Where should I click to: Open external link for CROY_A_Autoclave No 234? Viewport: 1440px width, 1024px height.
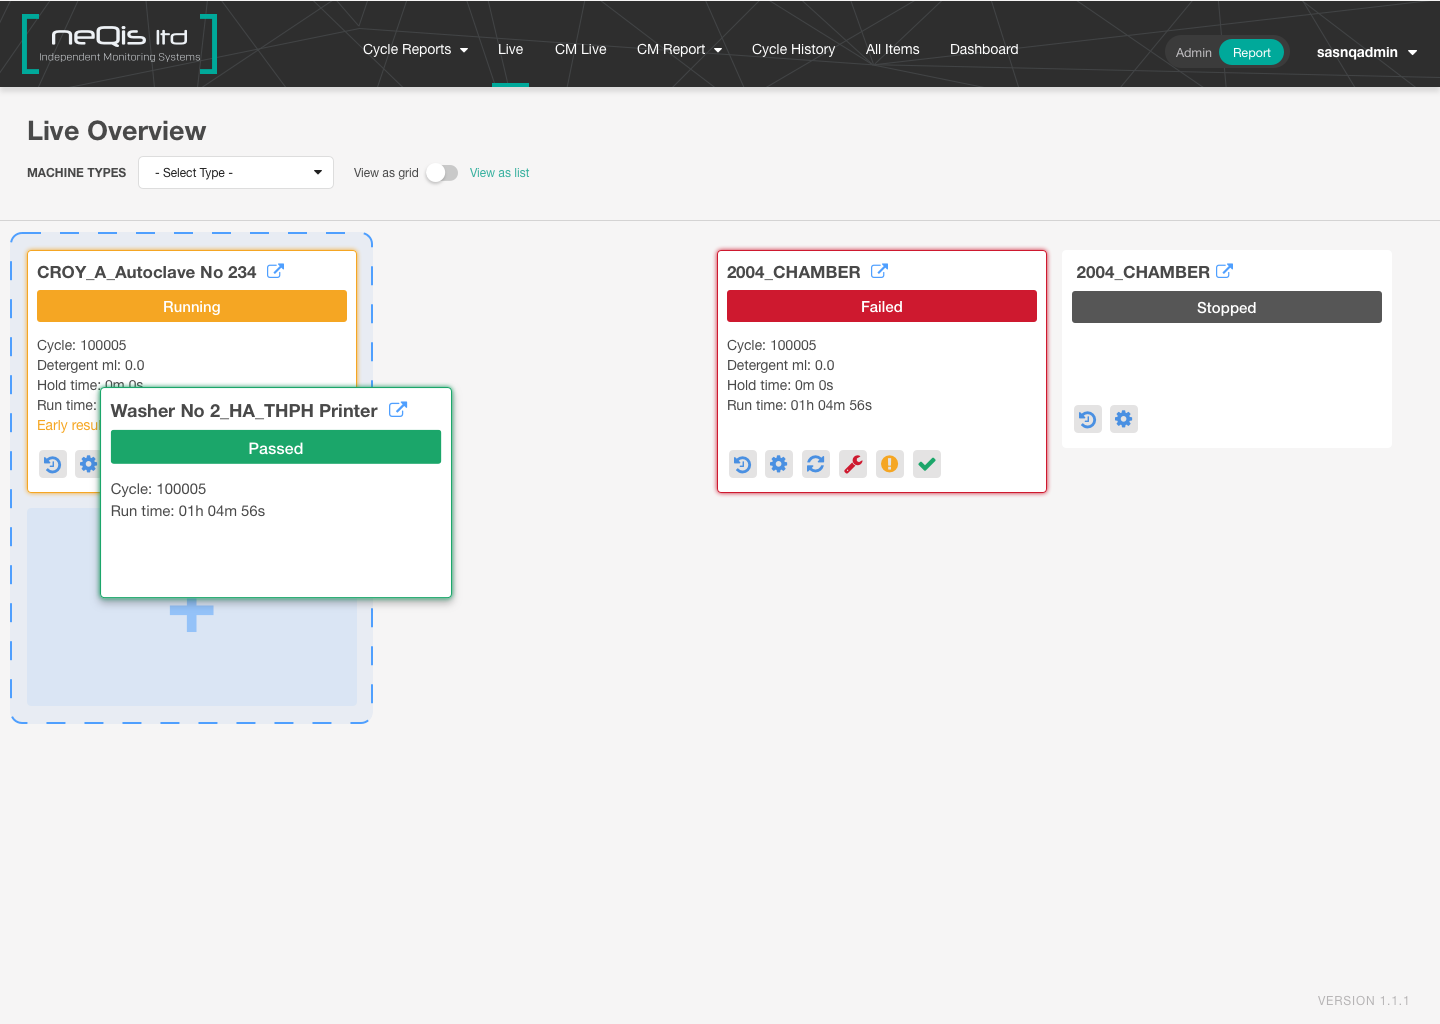pos(274,270)
